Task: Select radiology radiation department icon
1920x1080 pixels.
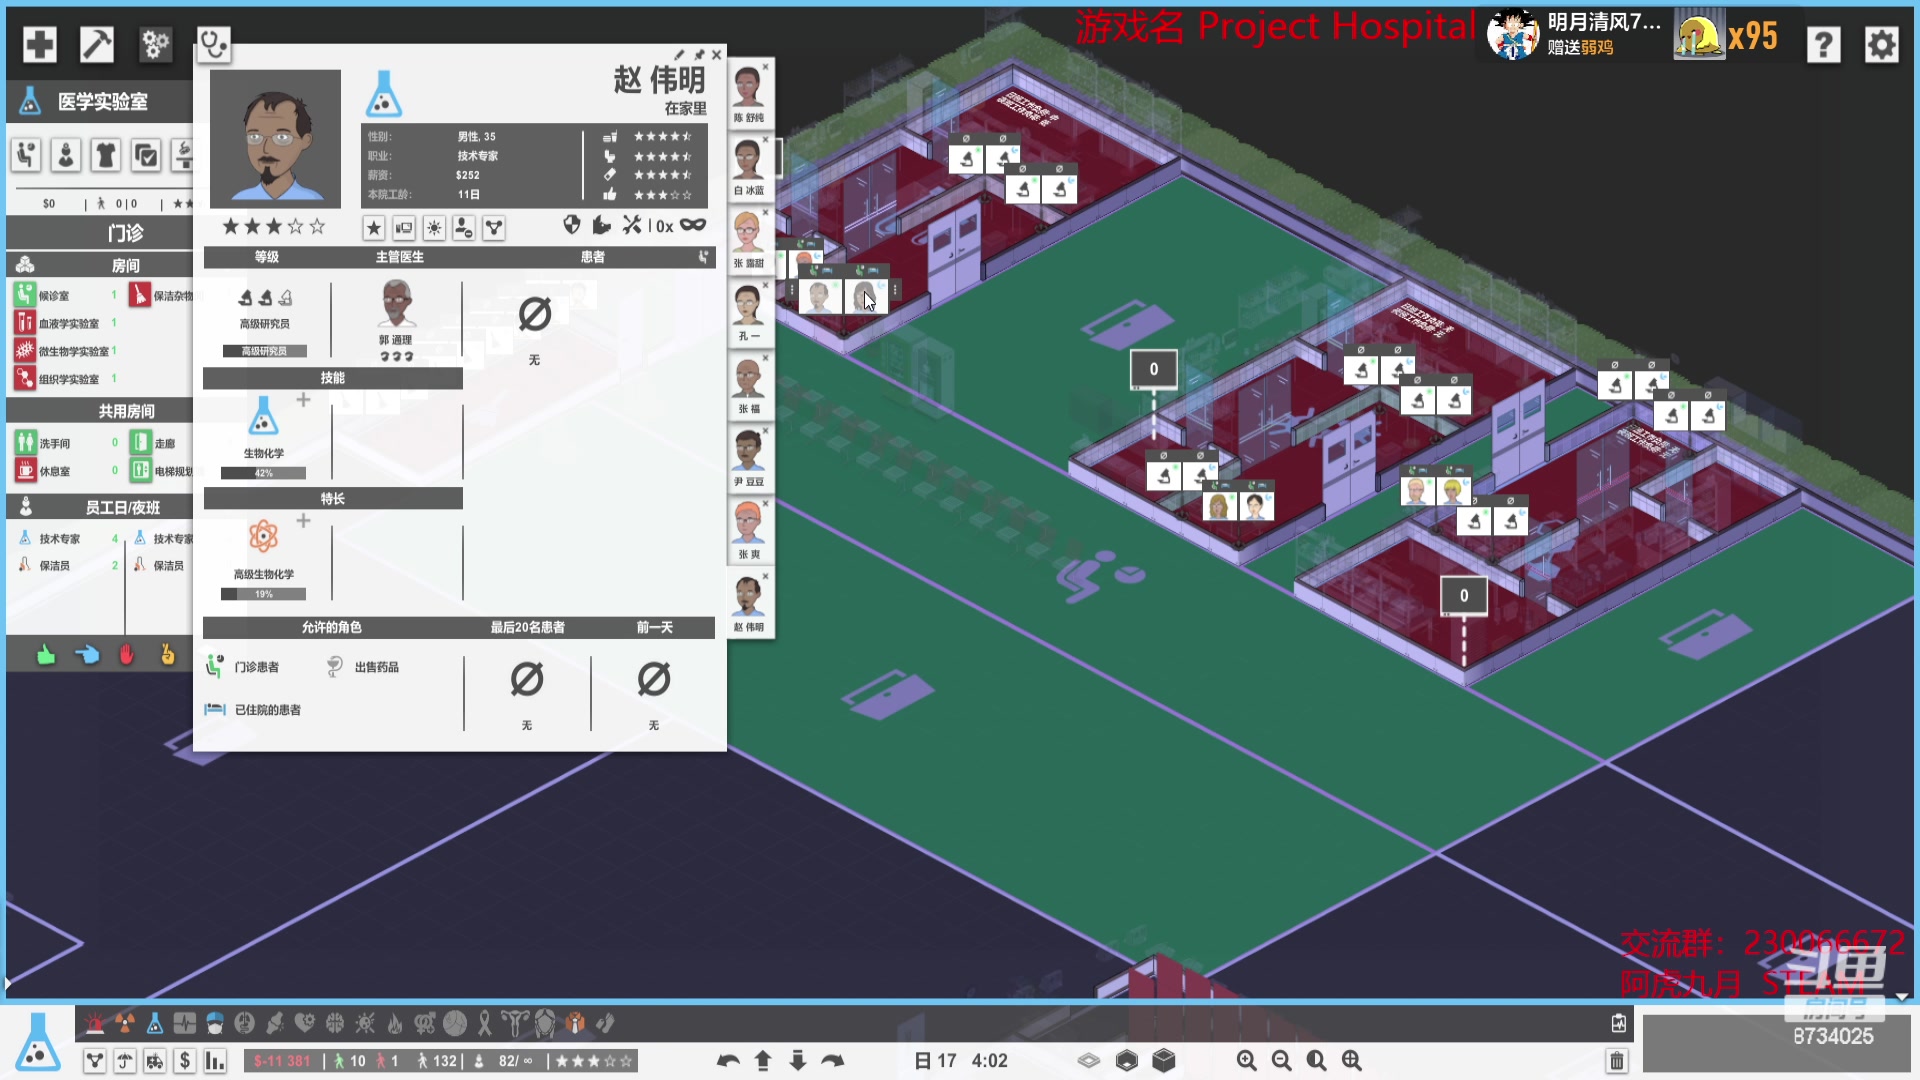Action: click(125, 1023)
